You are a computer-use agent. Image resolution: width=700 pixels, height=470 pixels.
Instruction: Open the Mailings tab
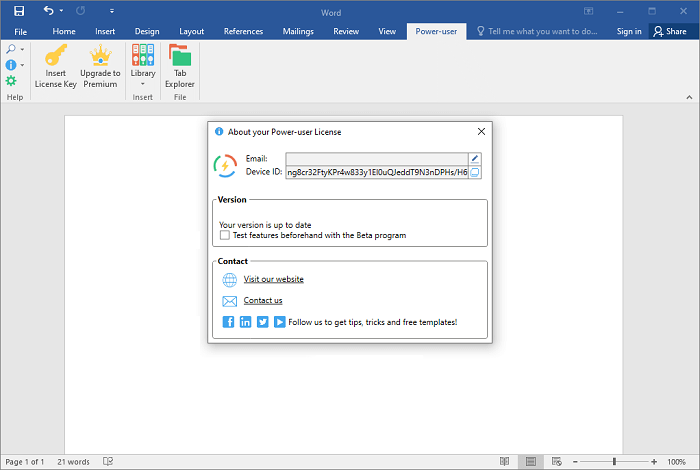pyautogui.click(x=298, y=31)
